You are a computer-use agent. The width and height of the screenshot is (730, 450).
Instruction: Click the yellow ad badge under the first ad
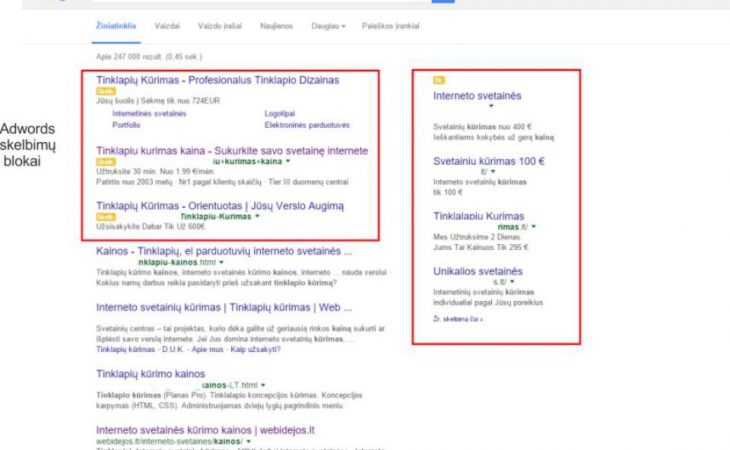(x=106, y=91)
